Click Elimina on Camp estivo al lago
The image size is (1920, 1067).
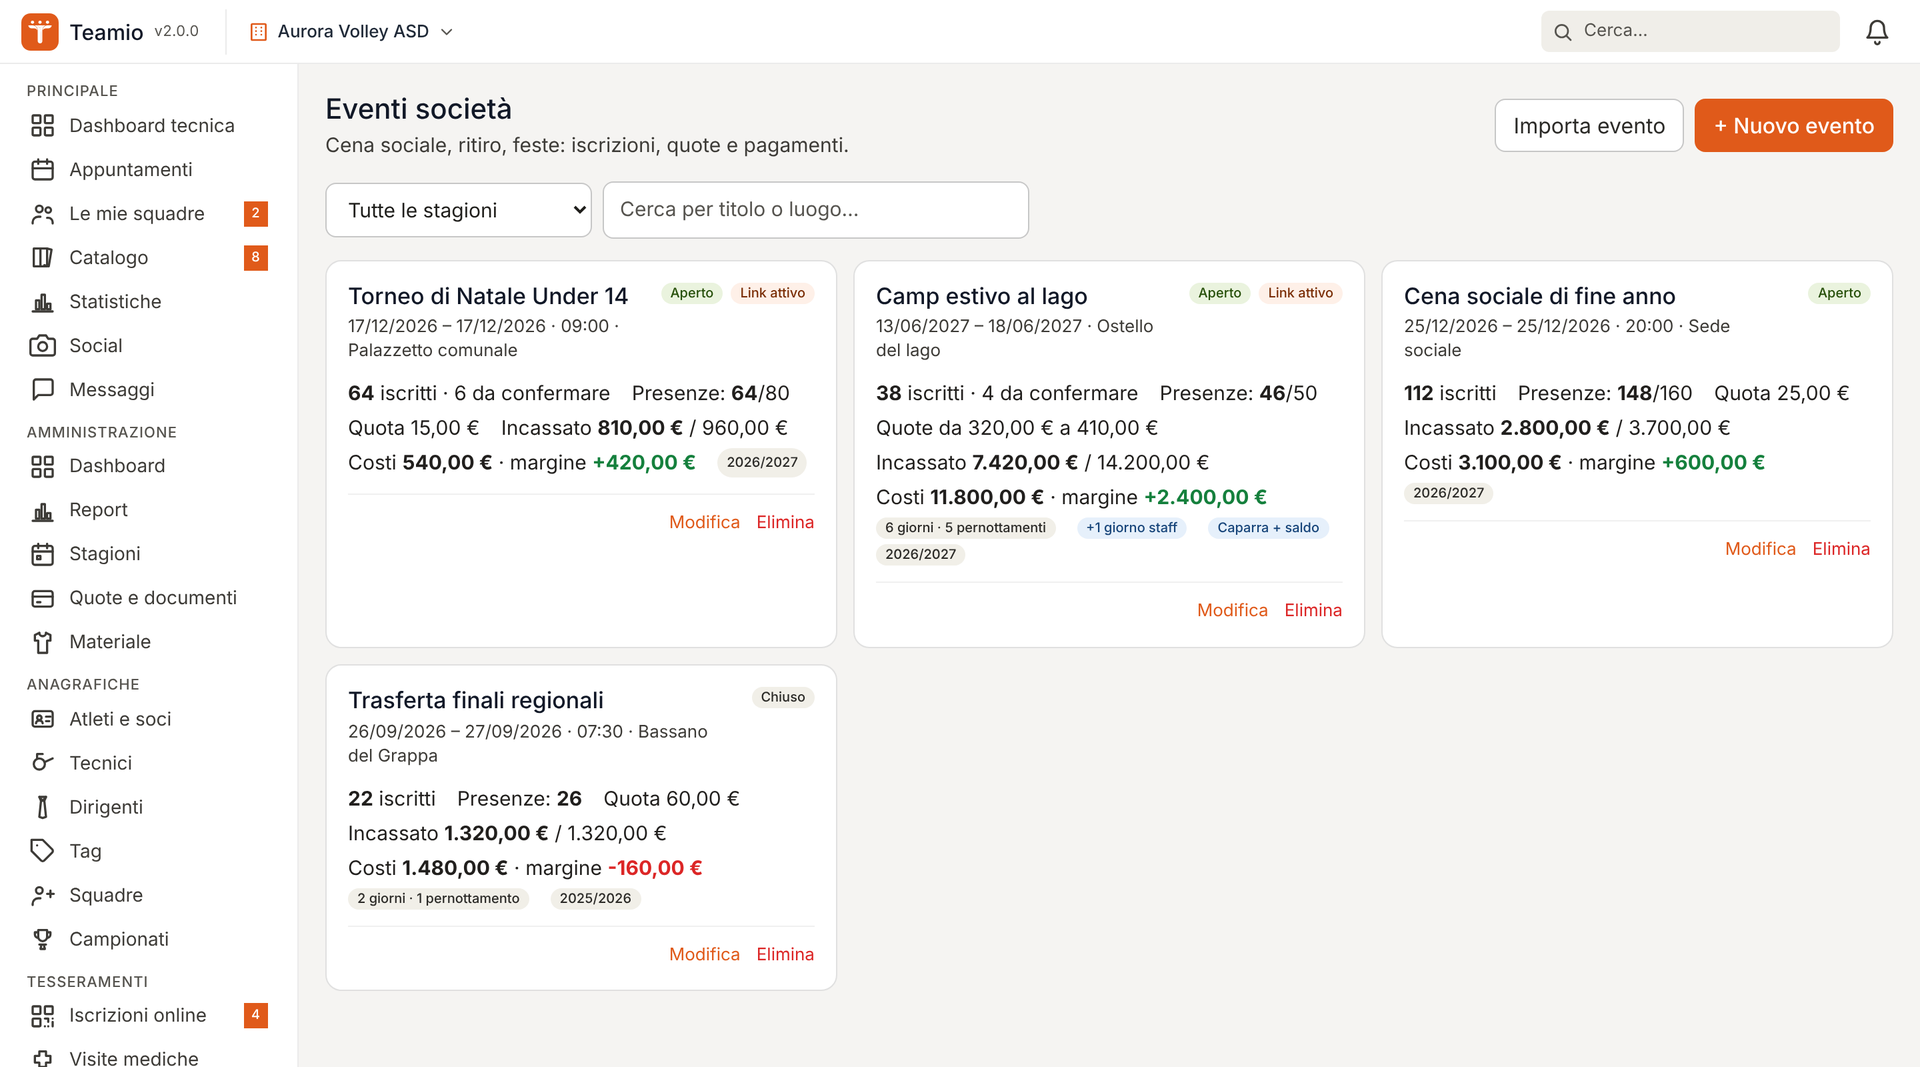1313,610
